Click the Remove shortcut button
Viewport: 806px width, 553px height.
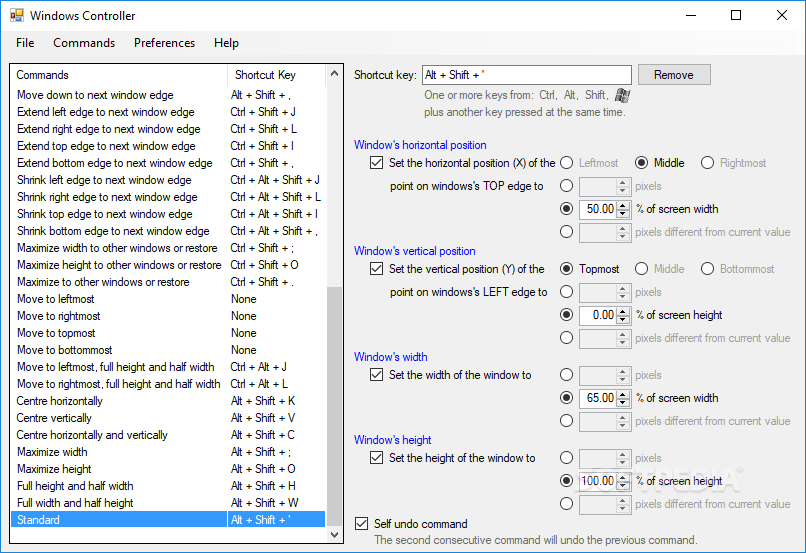tap(674, 75)
